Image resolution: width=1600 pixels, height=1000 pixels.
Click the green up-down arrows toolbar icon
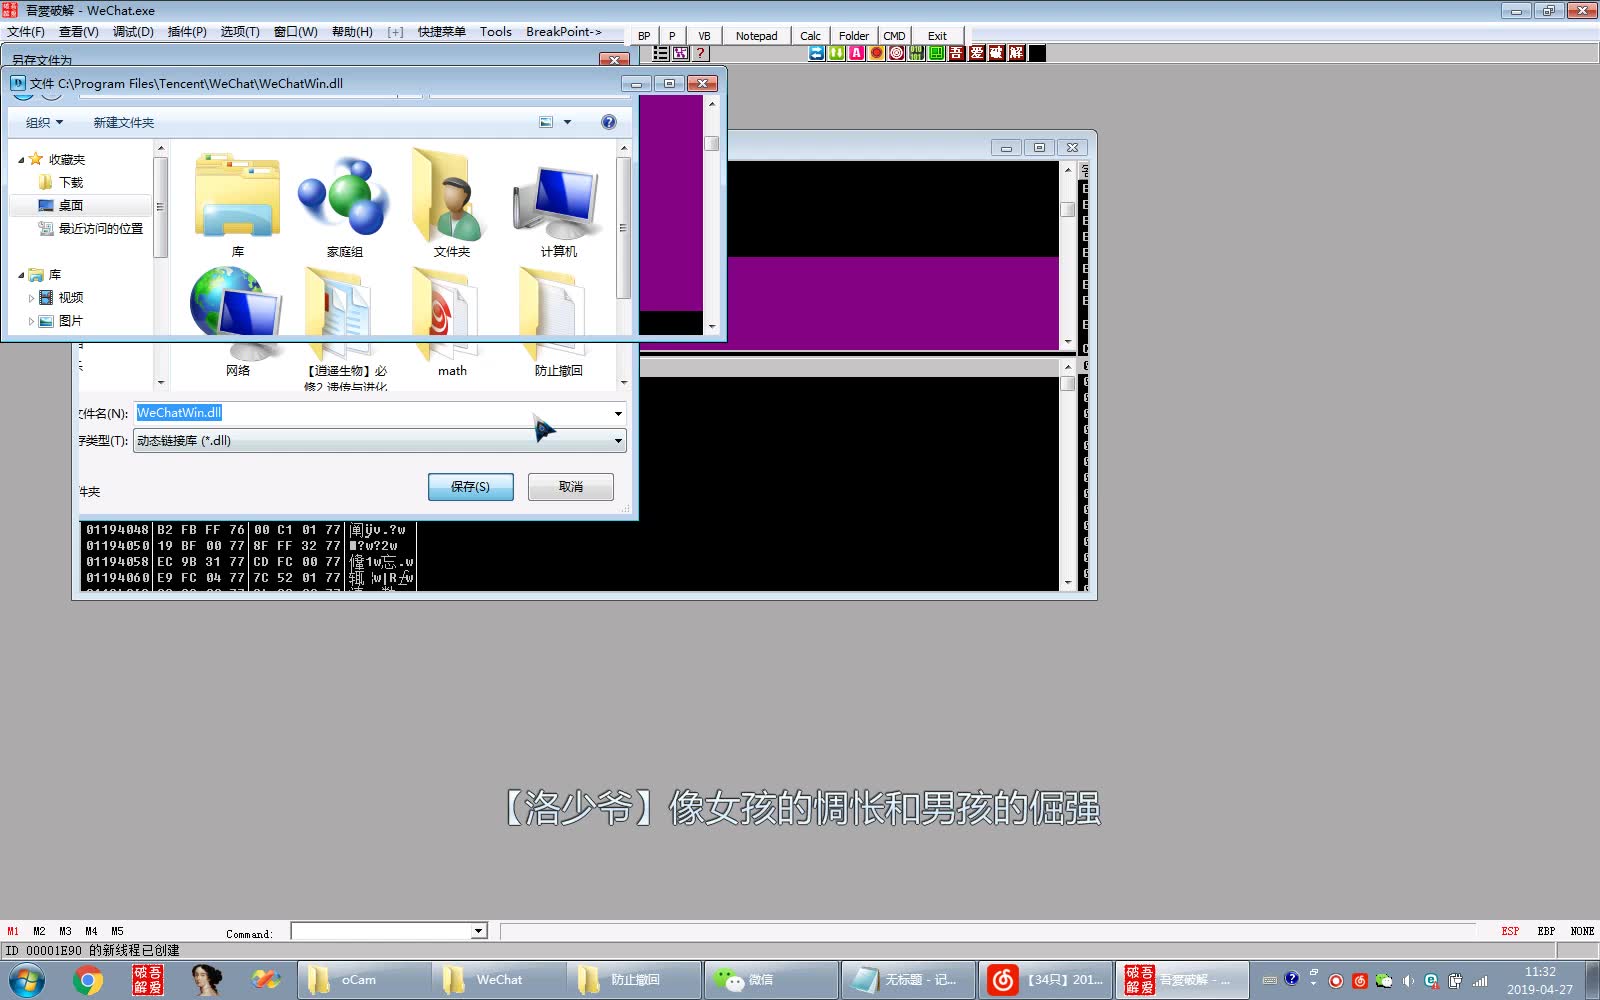tap(837, 53)
